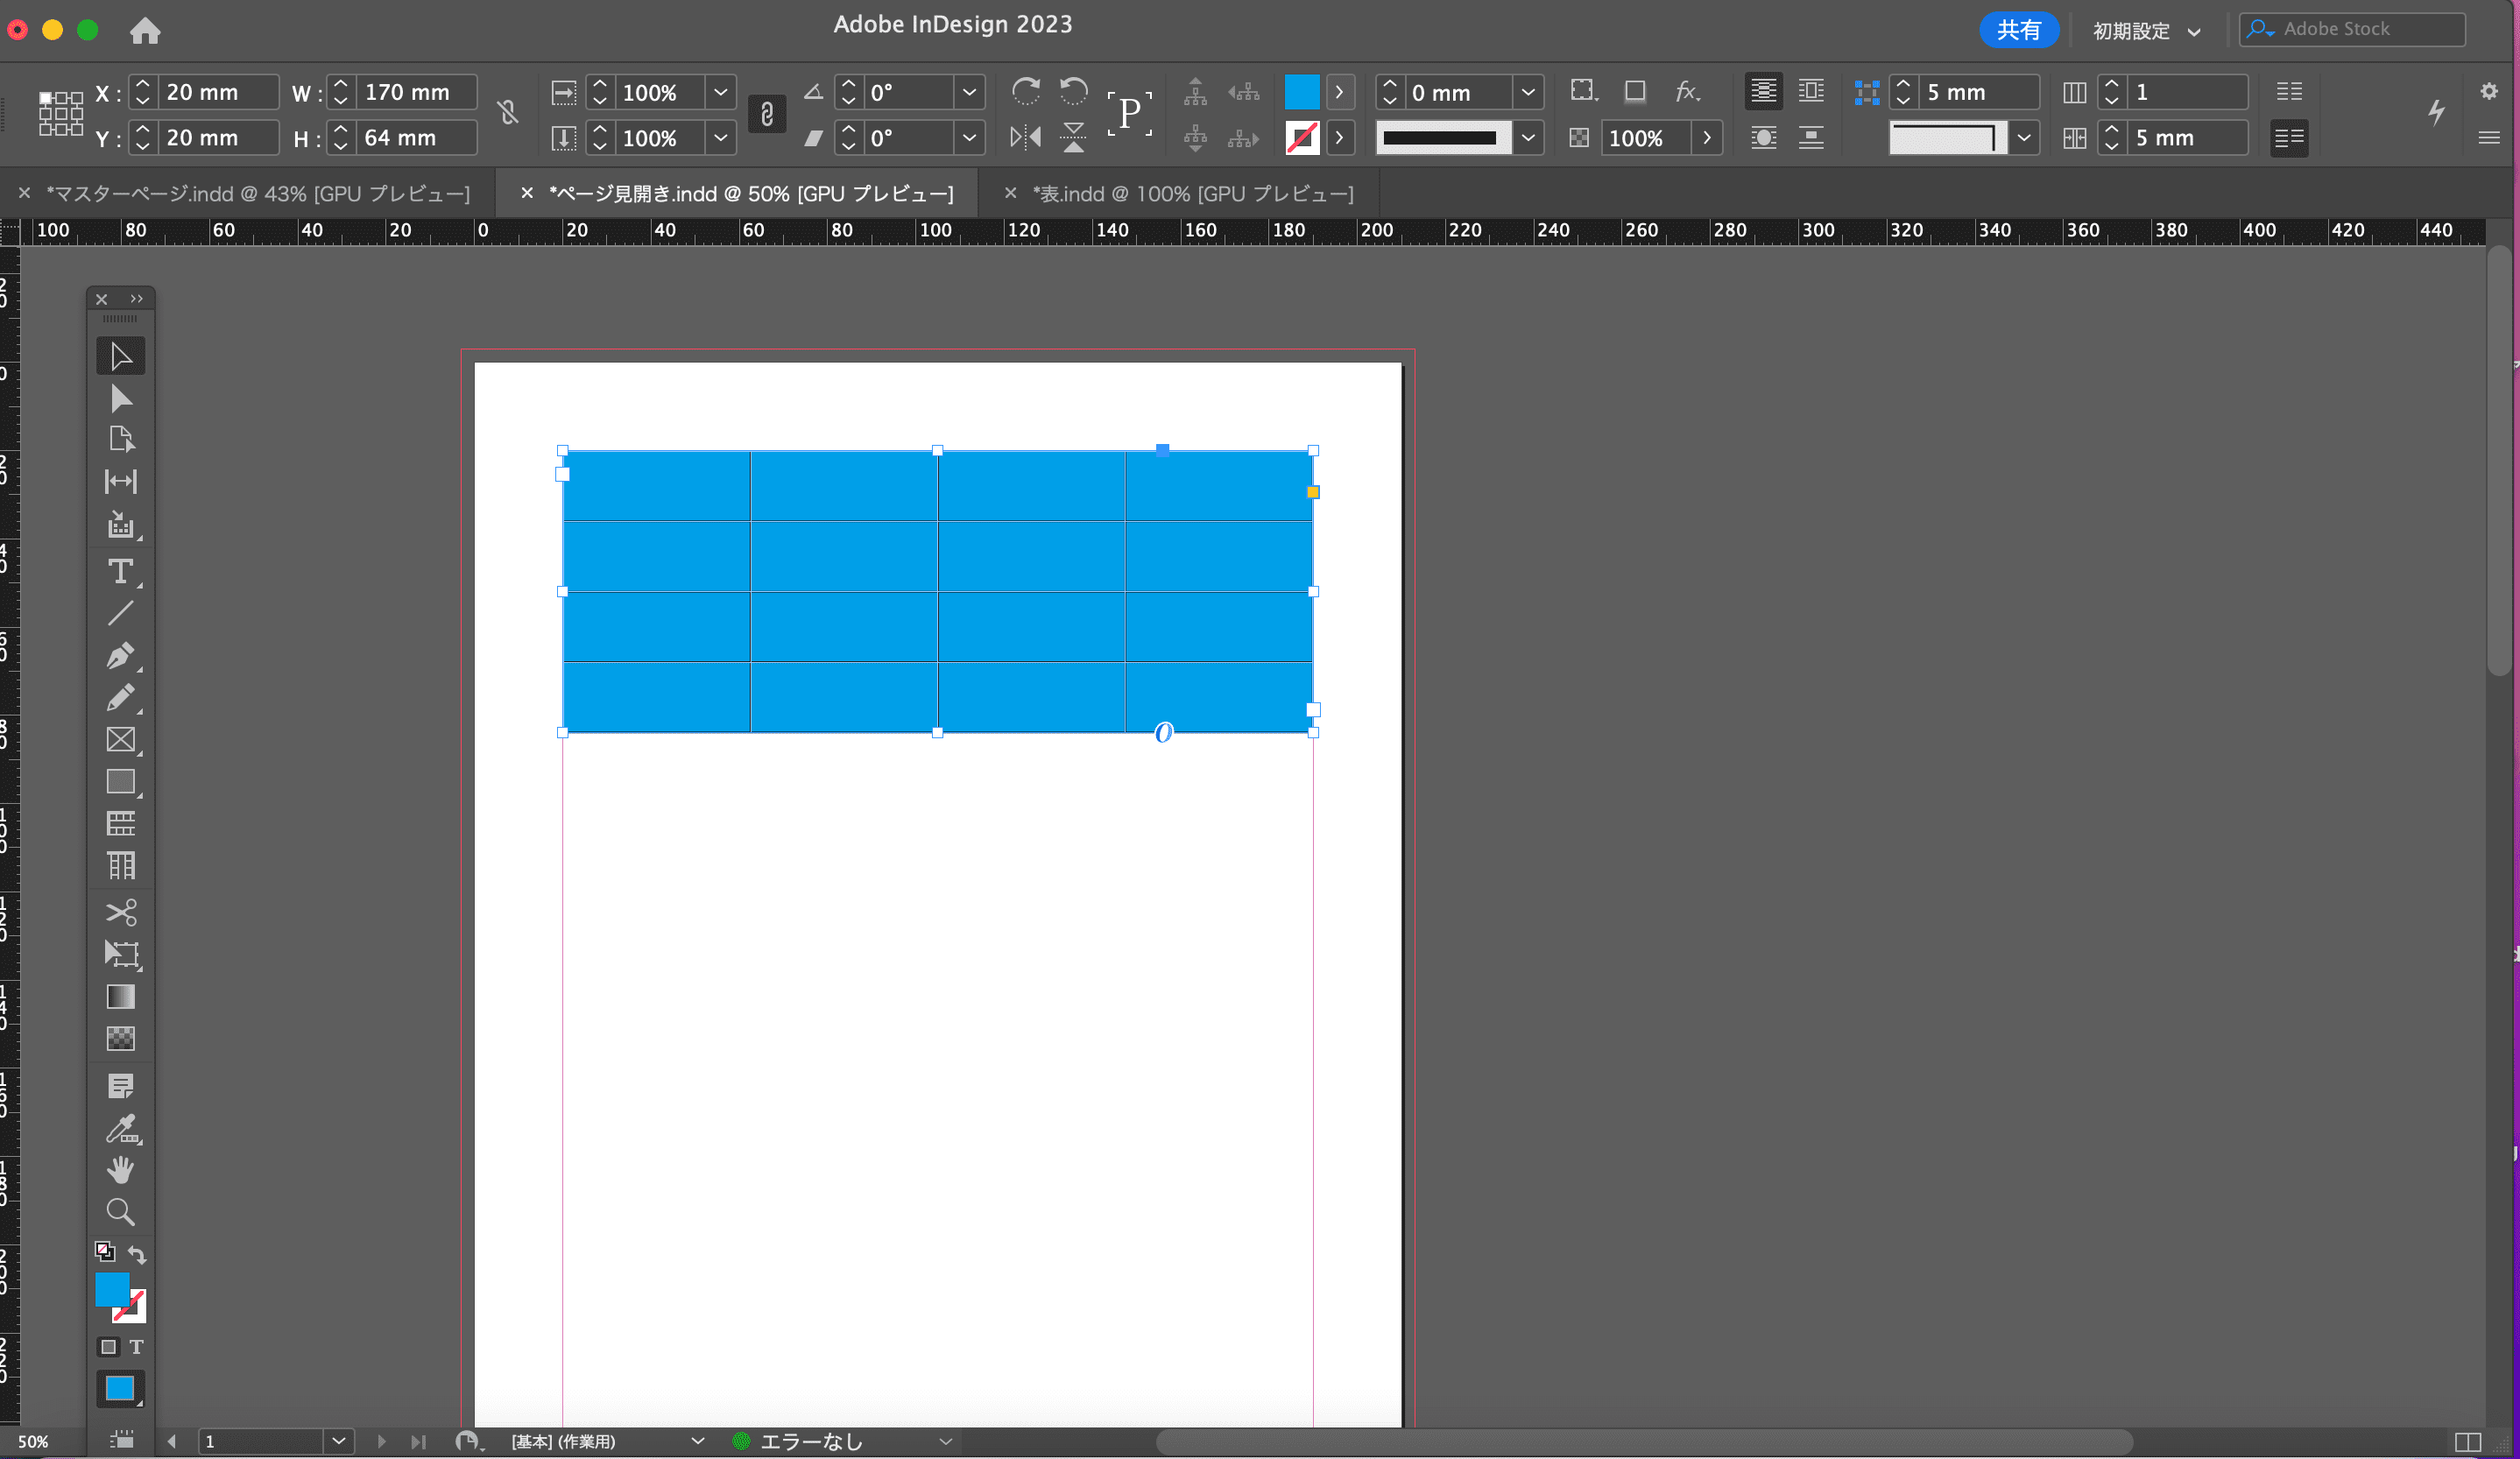Enable no text wrap option
Image resolution: width=2520 pixels, height=1459 pixels.
pyautogui.click(x=1764, y=92)
